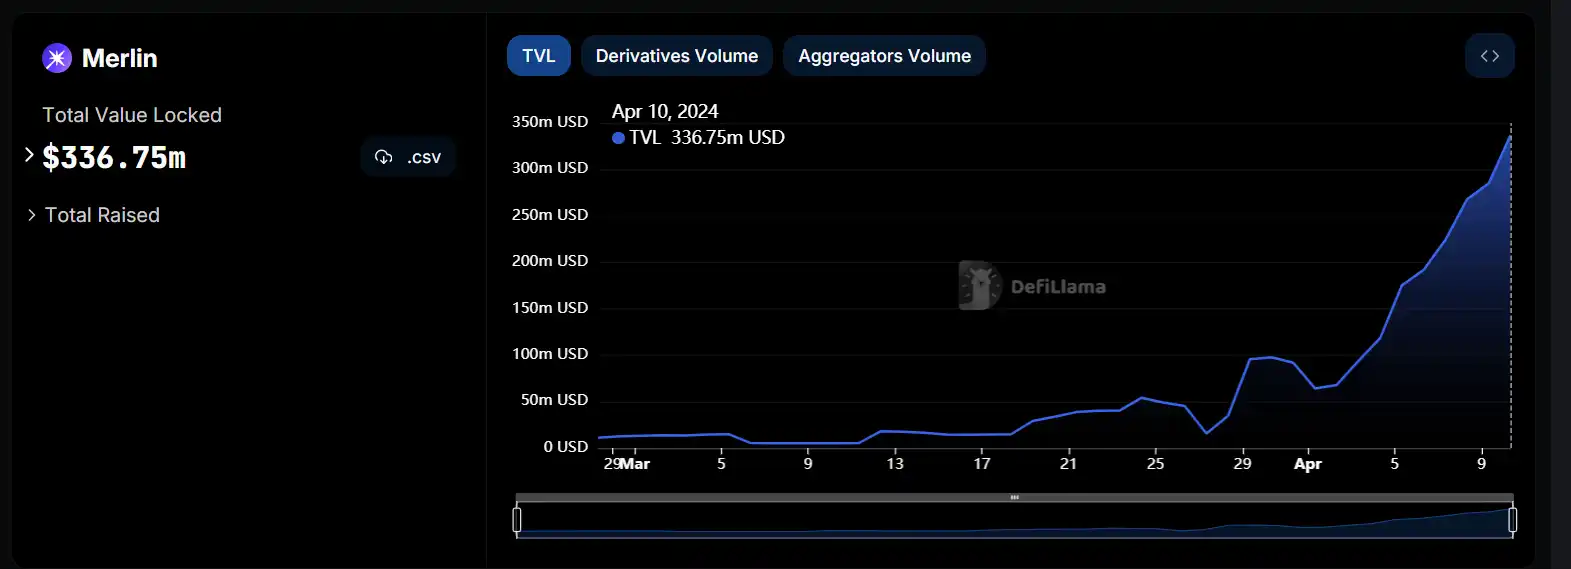Click the right handle of time range slider
1571x569 pixels.
pyautogui.click(x=1512, y=520)
